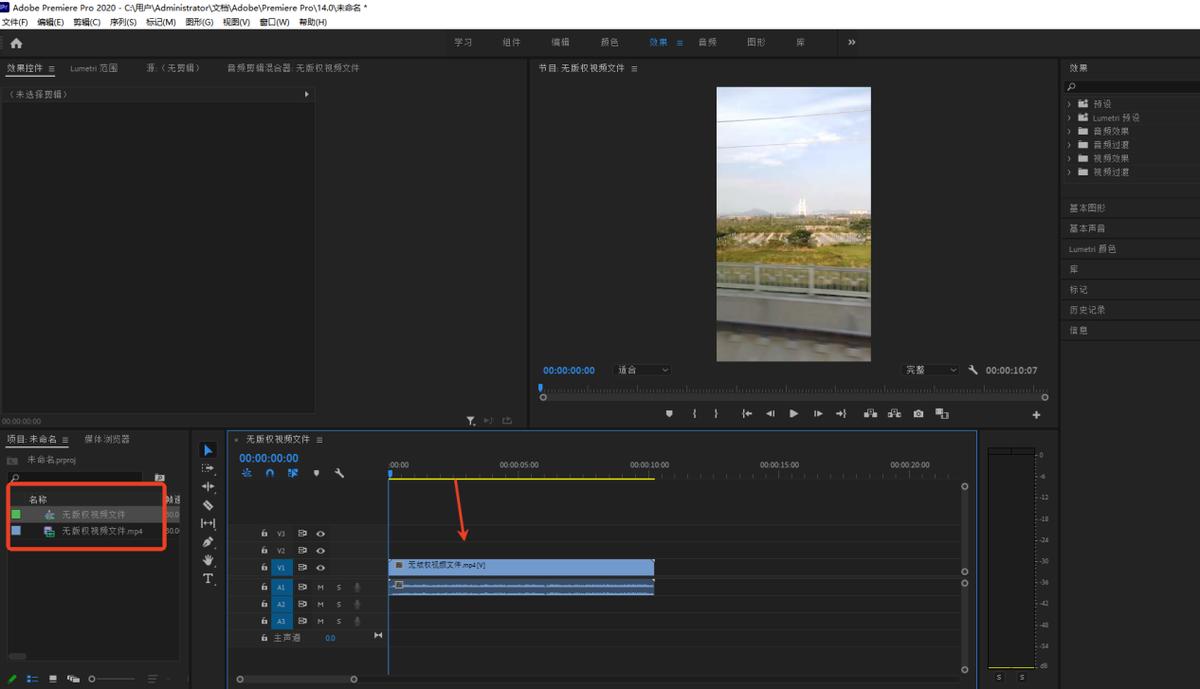This screenshot has height=689, width=1200.
Task: Click the home icon at top left
Action: (16, 43)
